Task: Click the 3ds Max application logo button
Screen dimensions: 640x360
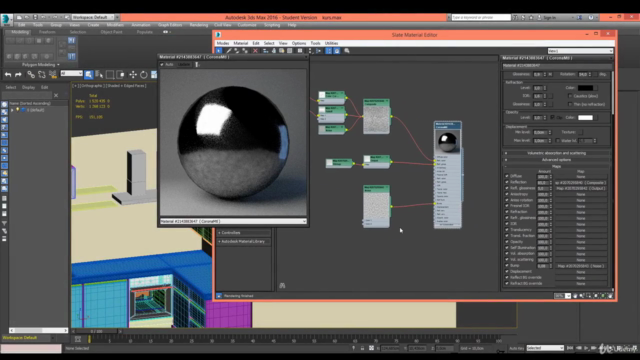Action: 6,19
